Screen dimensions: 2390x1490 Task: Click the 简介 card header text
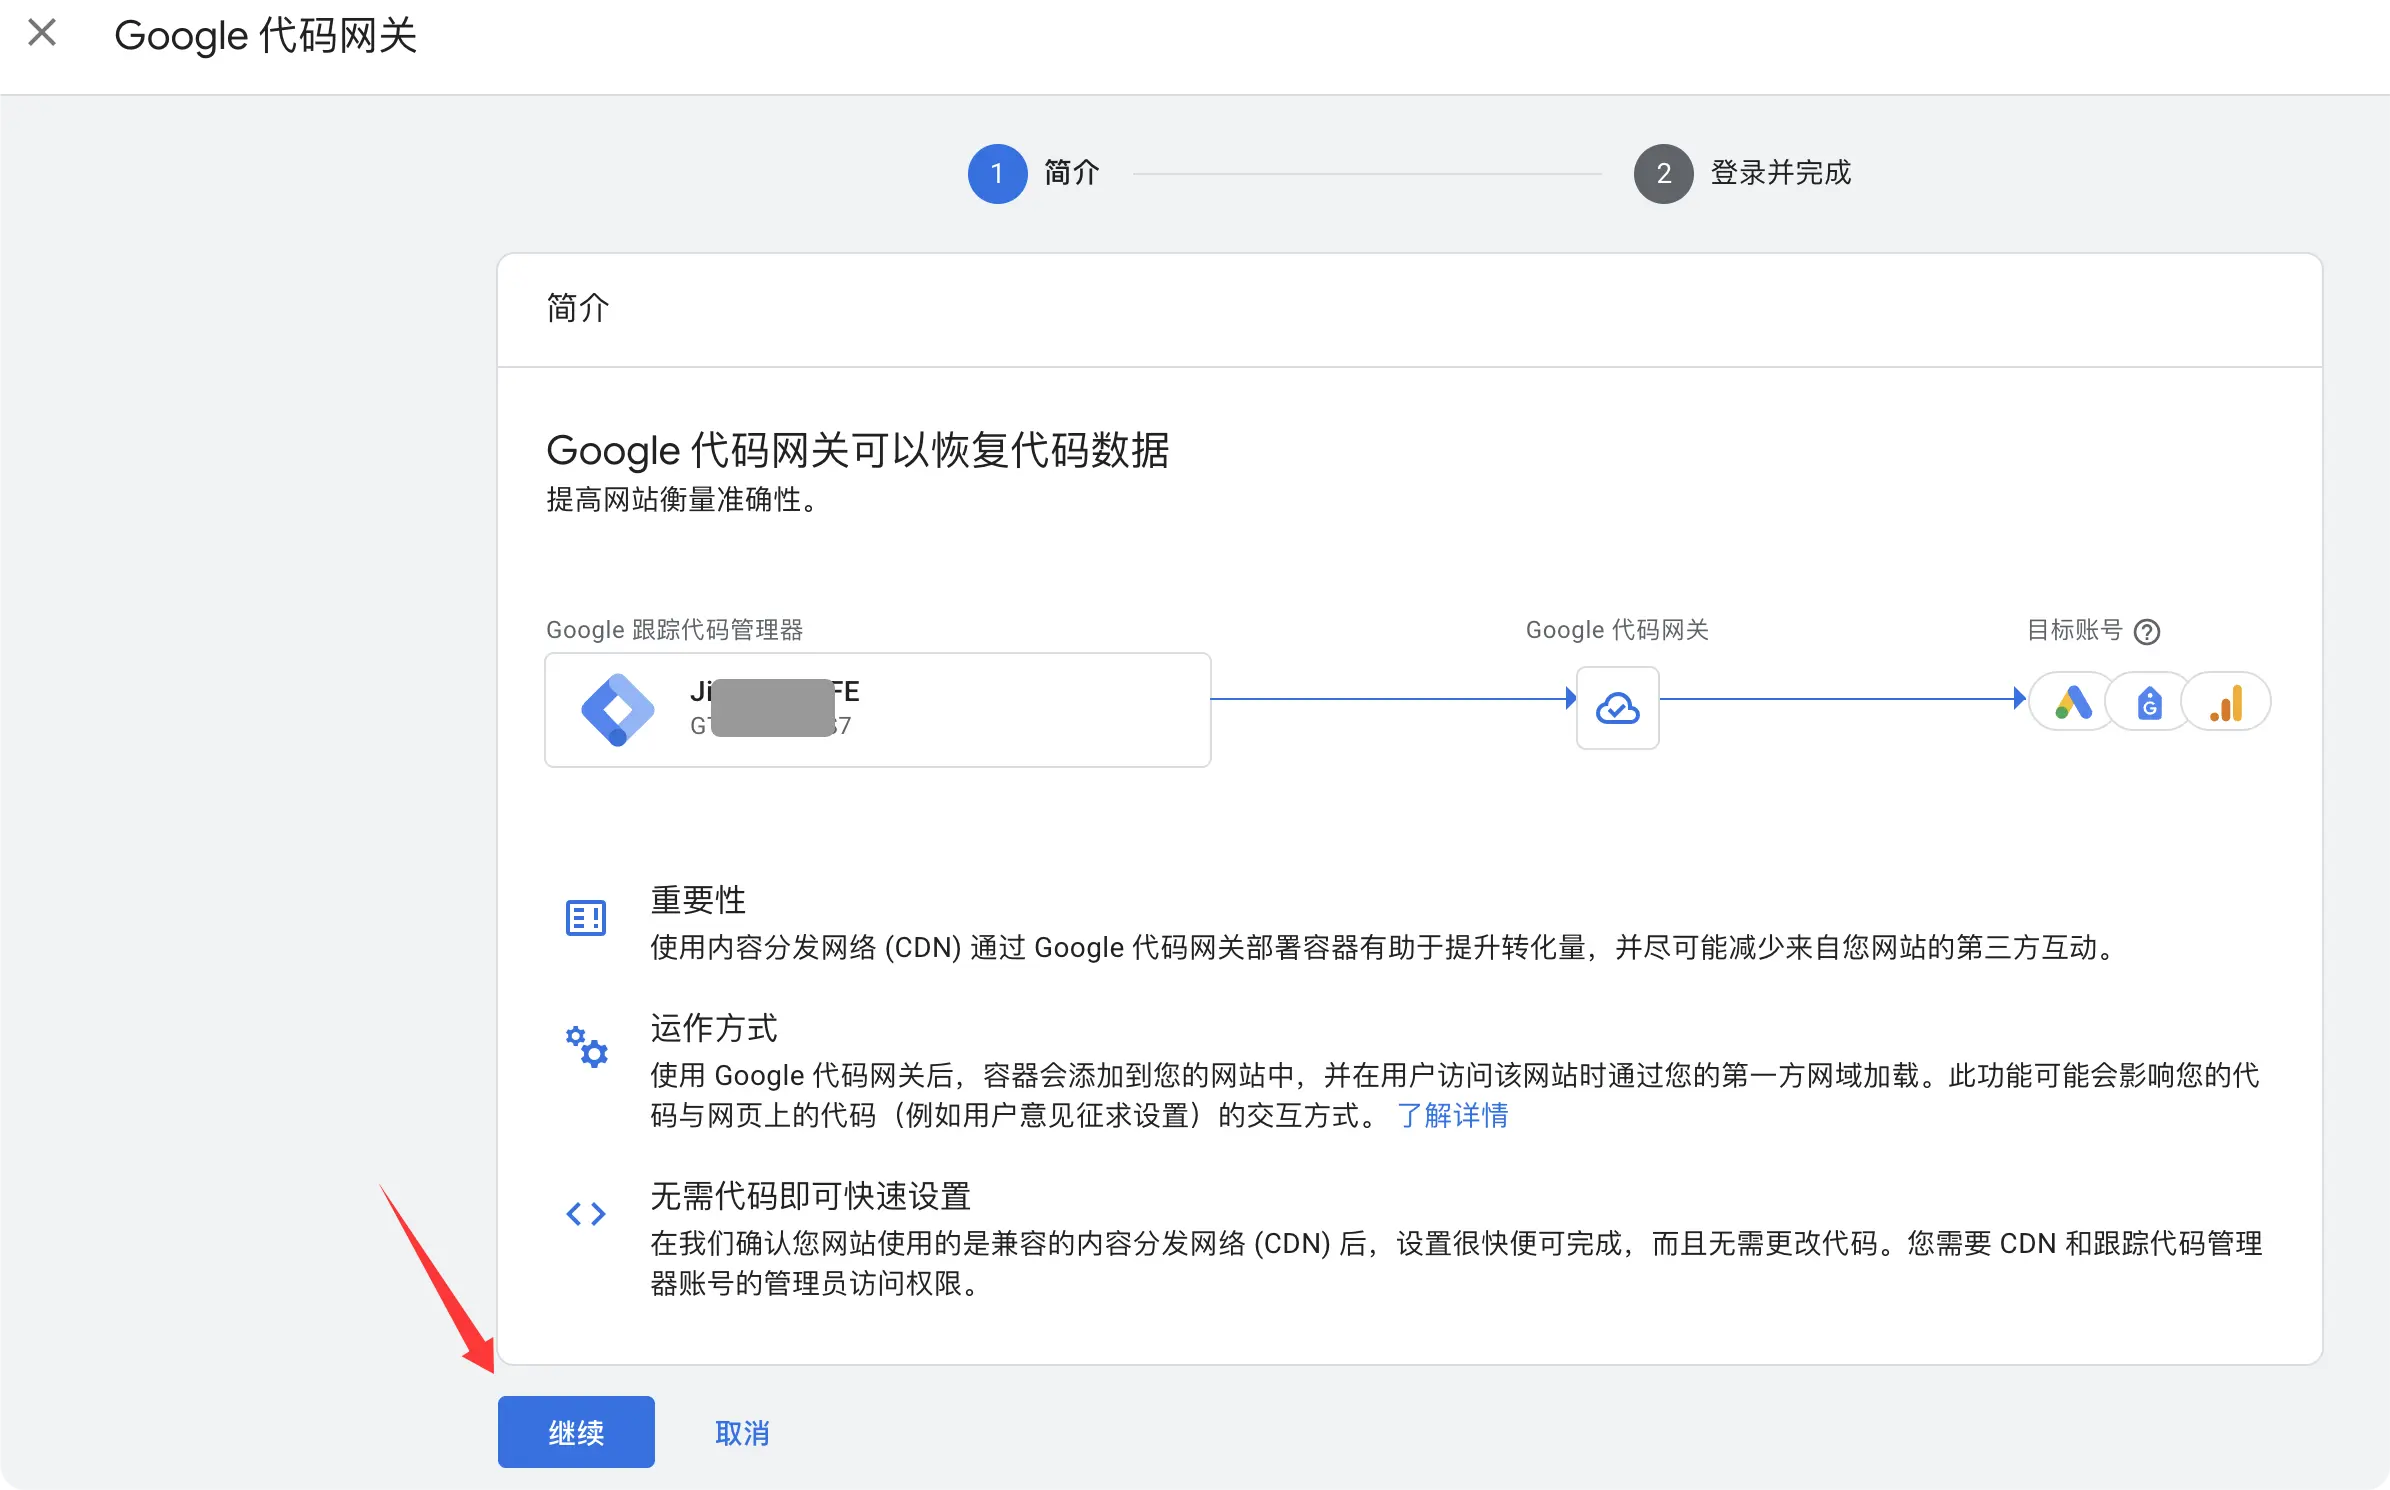point(578,308)
